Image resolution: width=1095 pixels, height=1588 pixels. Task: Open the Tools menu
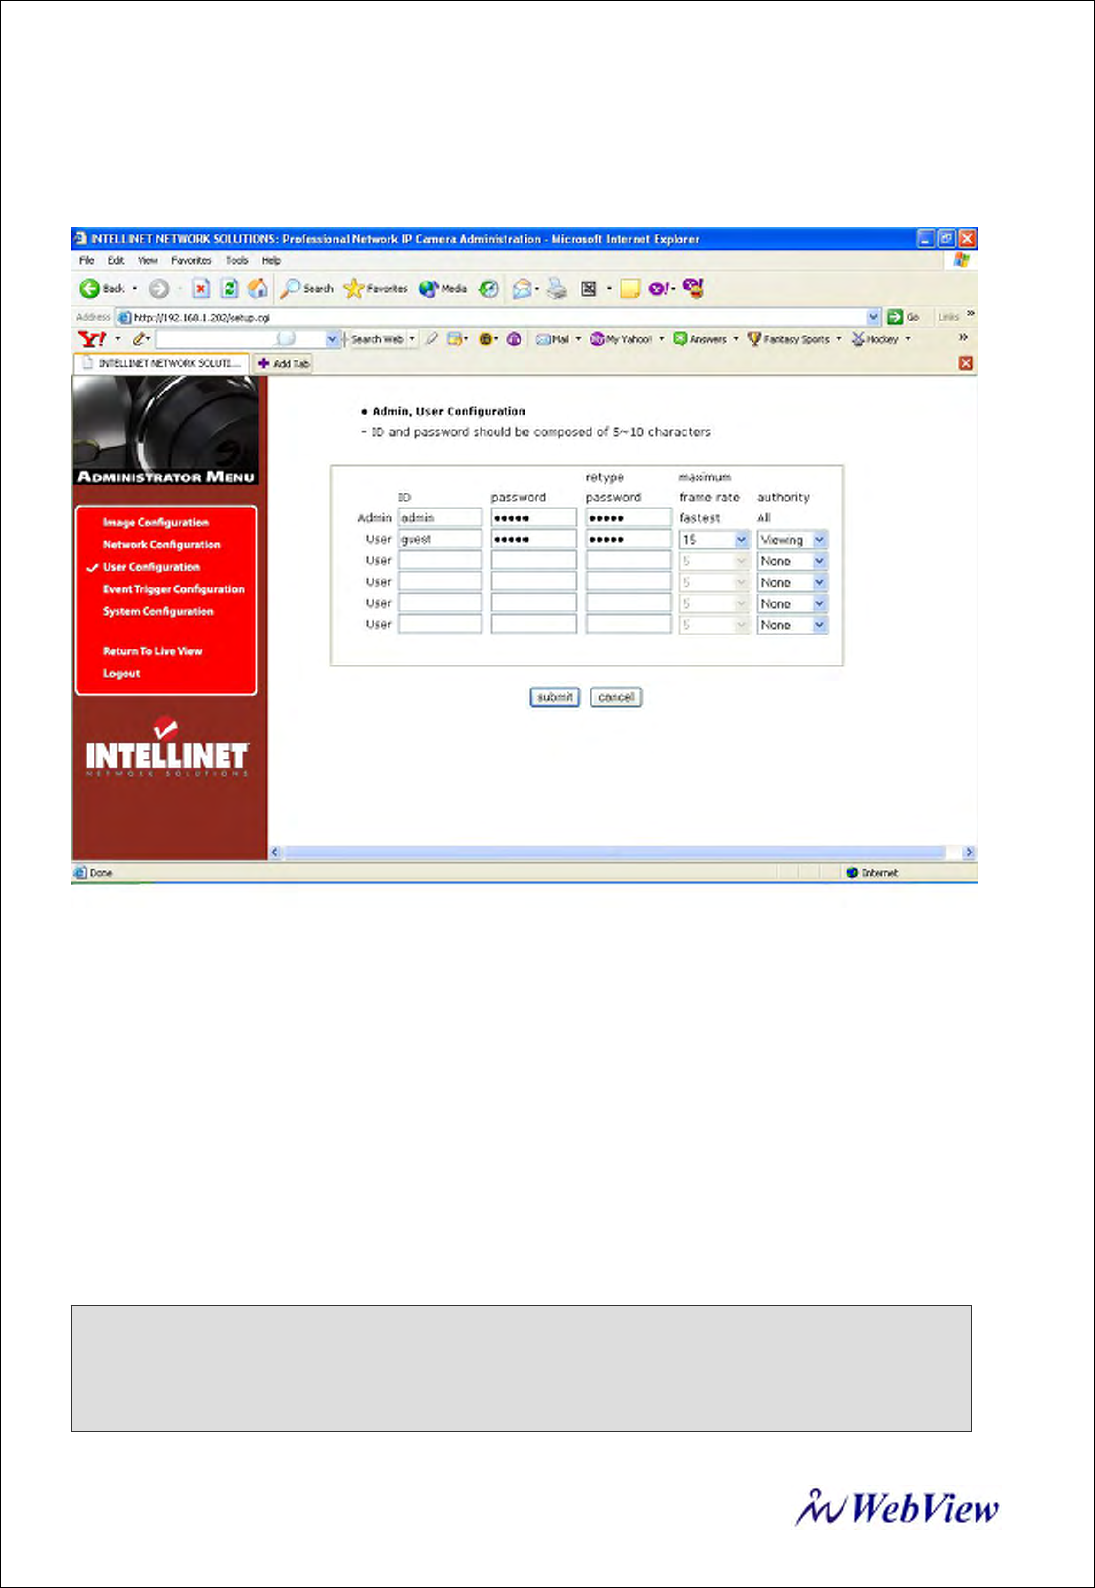(x=237, y=260)
